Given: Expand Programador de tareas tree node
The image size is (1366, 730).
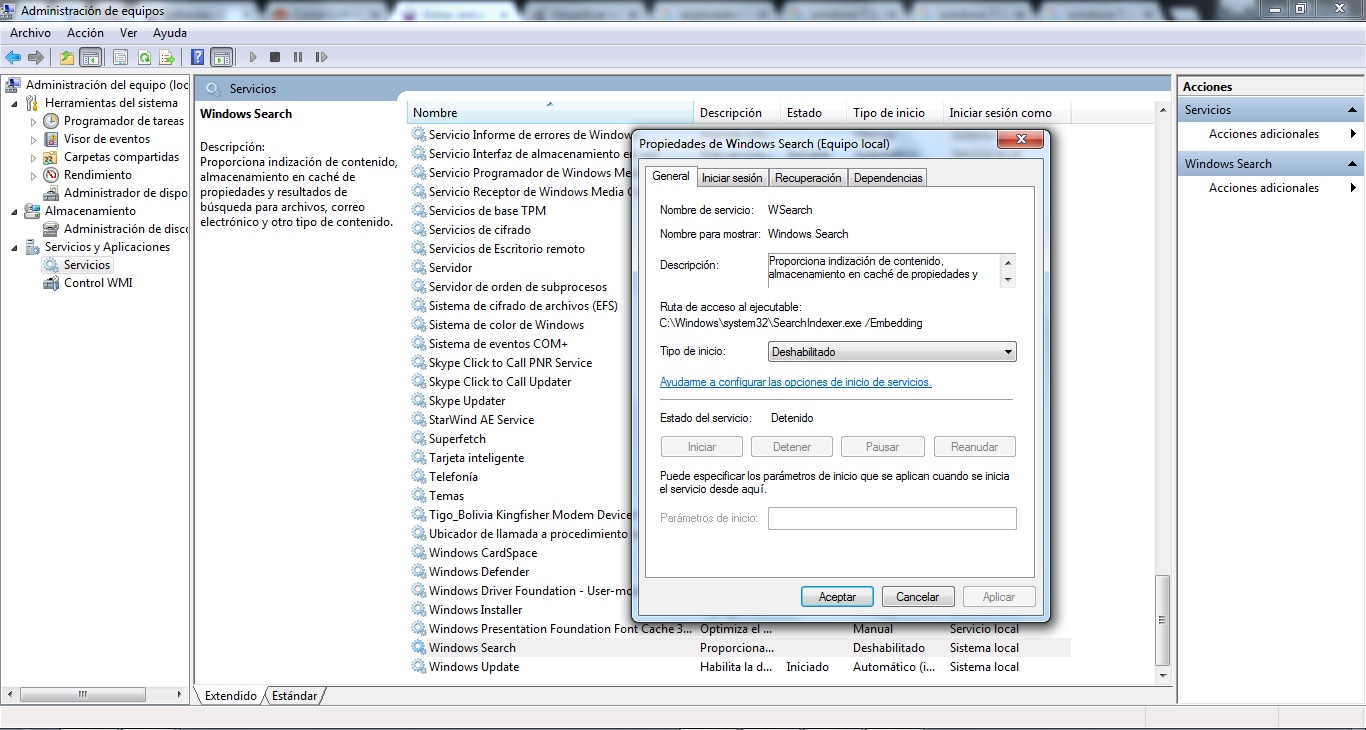Looking at the screenshot, I should tap(33, 122).
